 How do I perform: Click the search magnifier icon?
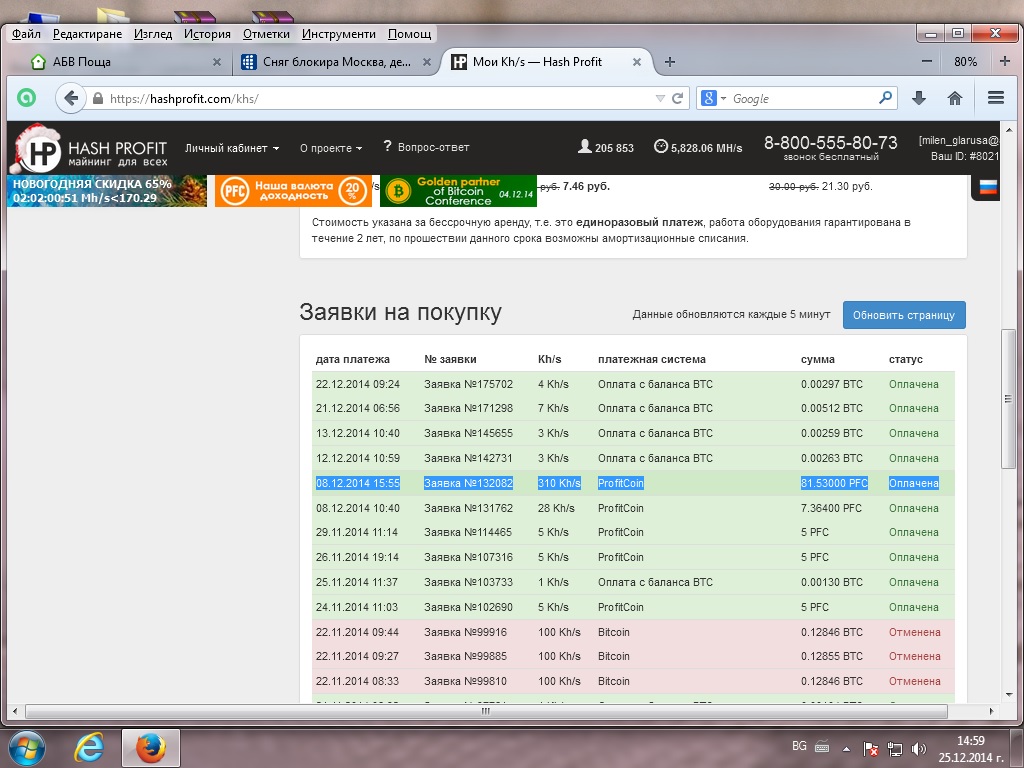(885, 98)
